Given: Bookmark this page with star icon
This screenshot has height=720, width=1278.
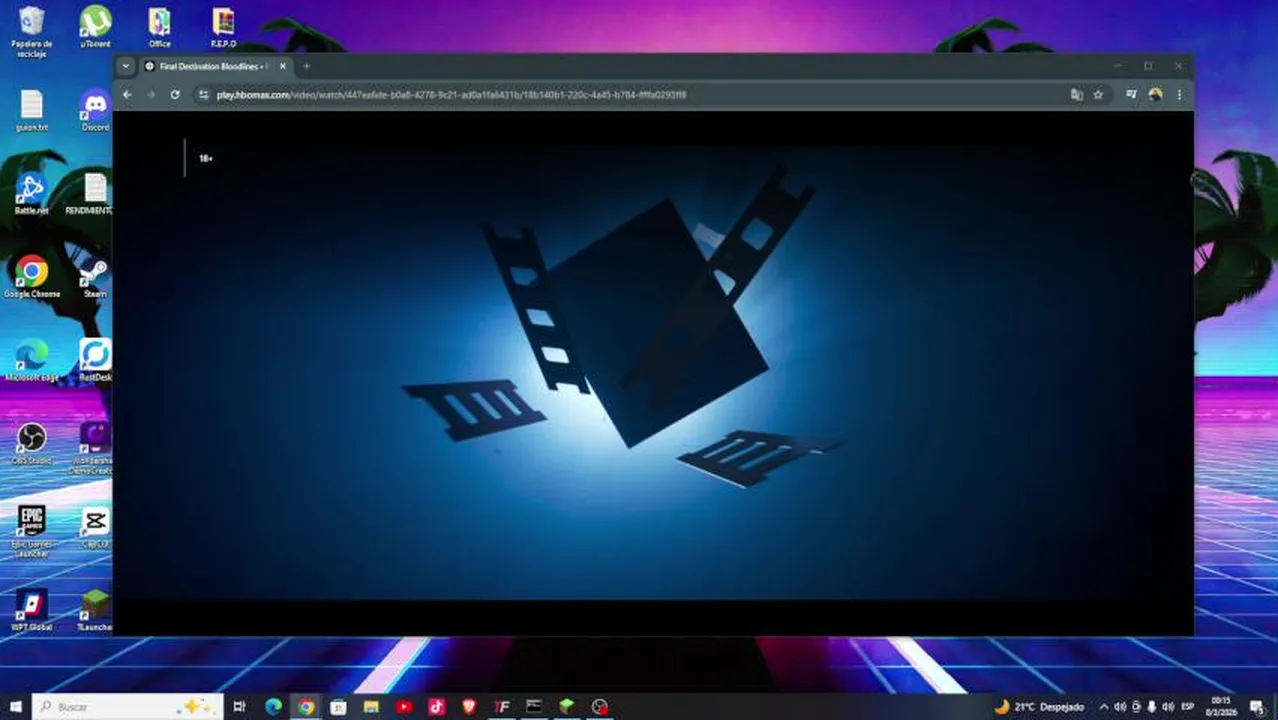Looking at the screenshot, I should 1098,94.
